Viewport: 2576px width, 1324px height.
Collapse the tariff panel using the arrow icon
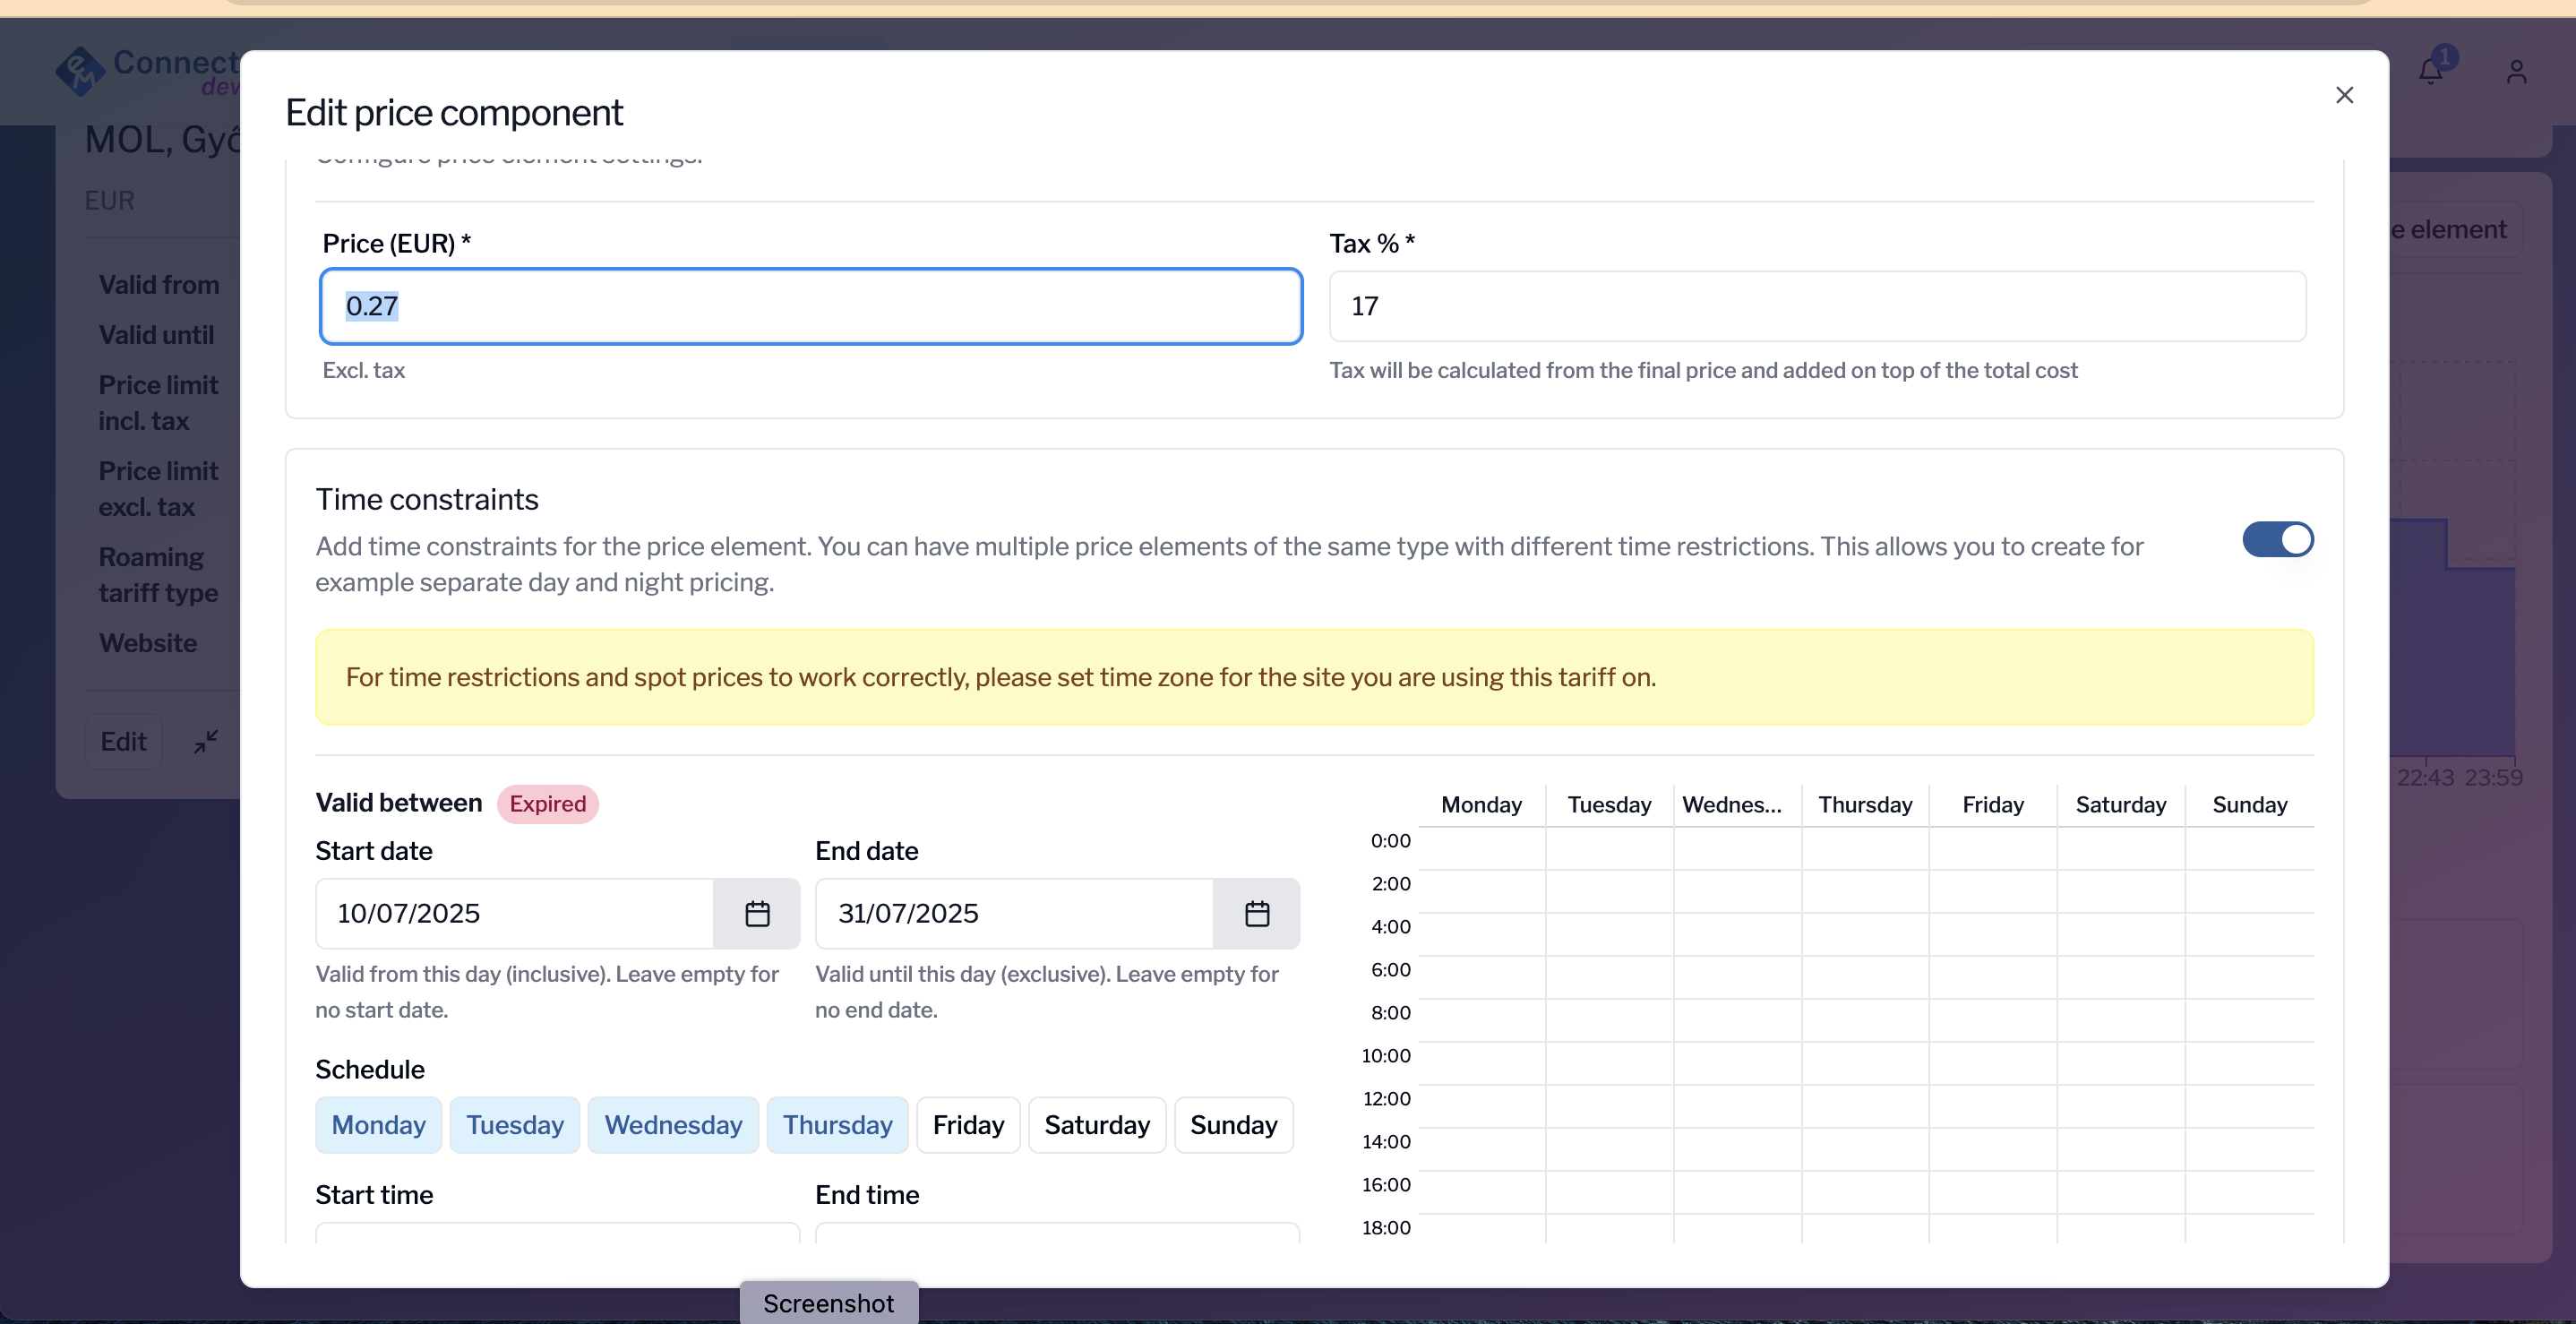(204, 741)
